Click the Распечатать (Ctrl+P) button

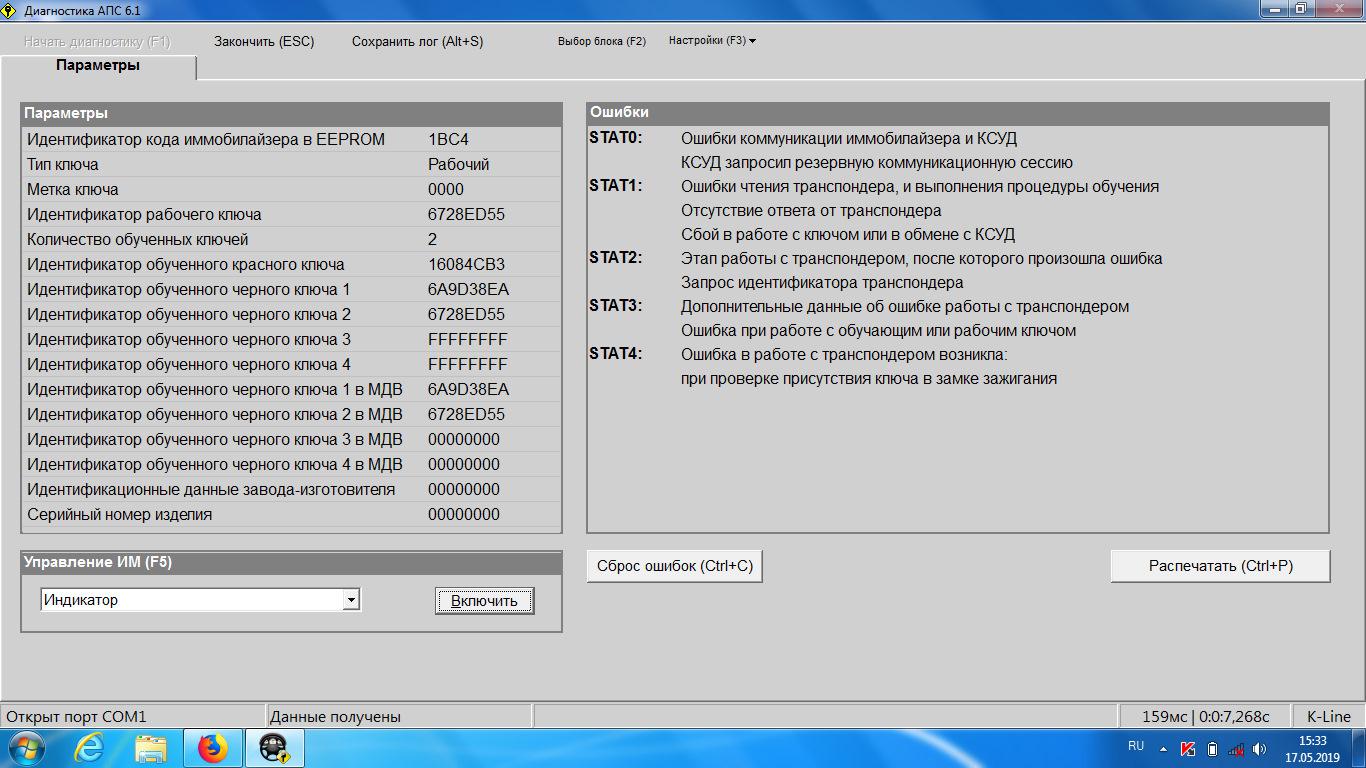tap(1220, 566)
